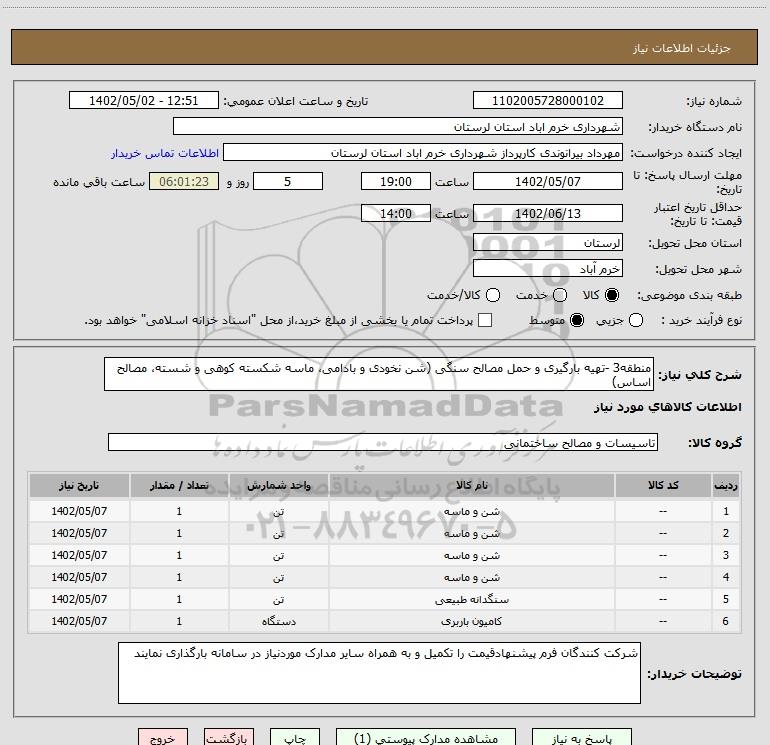Viewport: 770px width, 745px height.
Task: Click شن و ماسه in row 1
Action: (x=471, y=511)
